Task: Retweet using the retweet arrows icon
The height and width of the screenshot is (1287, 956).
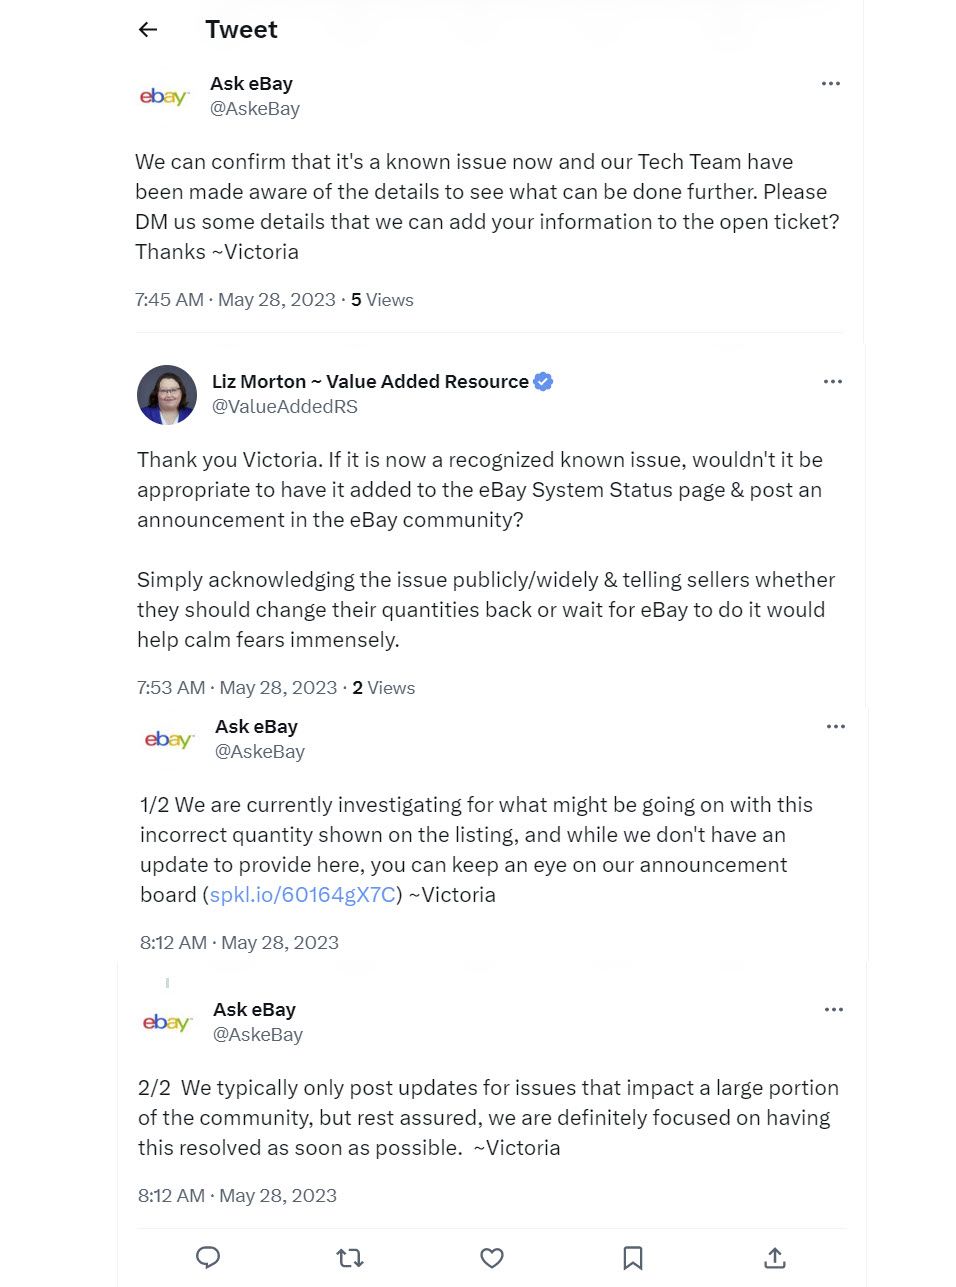Action: click(350, 1258)
